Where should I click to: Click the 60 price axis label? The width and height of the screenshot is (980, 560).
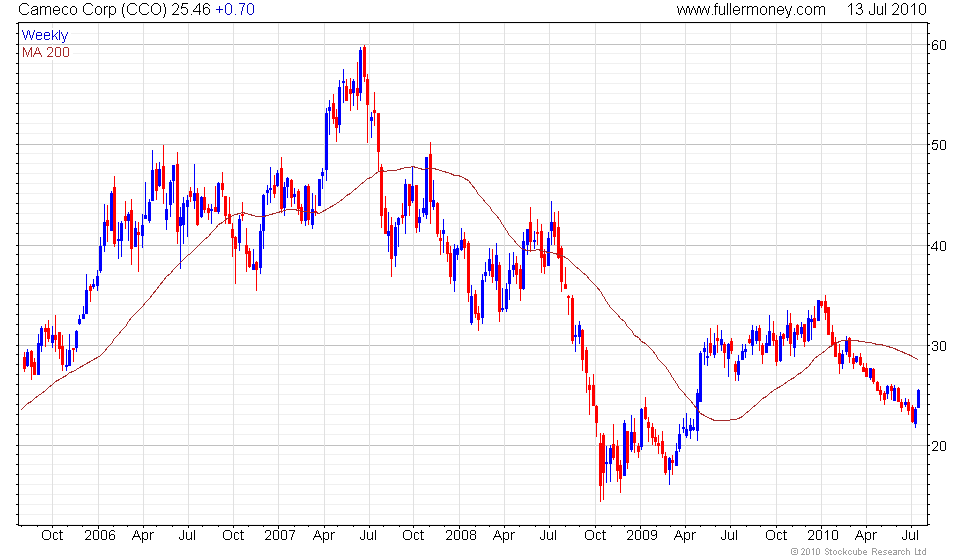click(x=939, y=45)
